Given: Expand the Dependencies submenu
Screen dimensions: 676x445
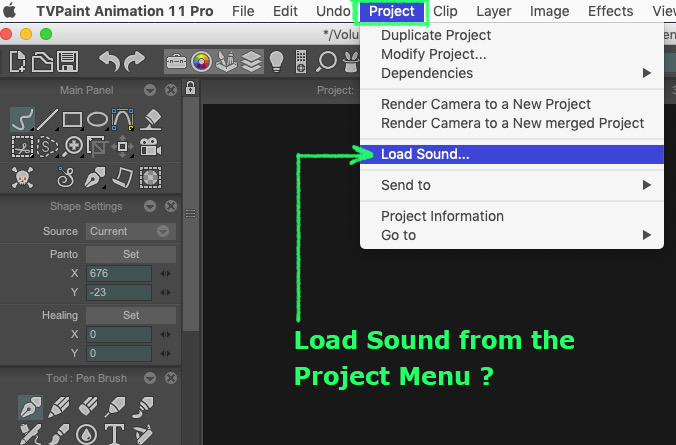Looking at the screenshot, I should click(512, 73).
